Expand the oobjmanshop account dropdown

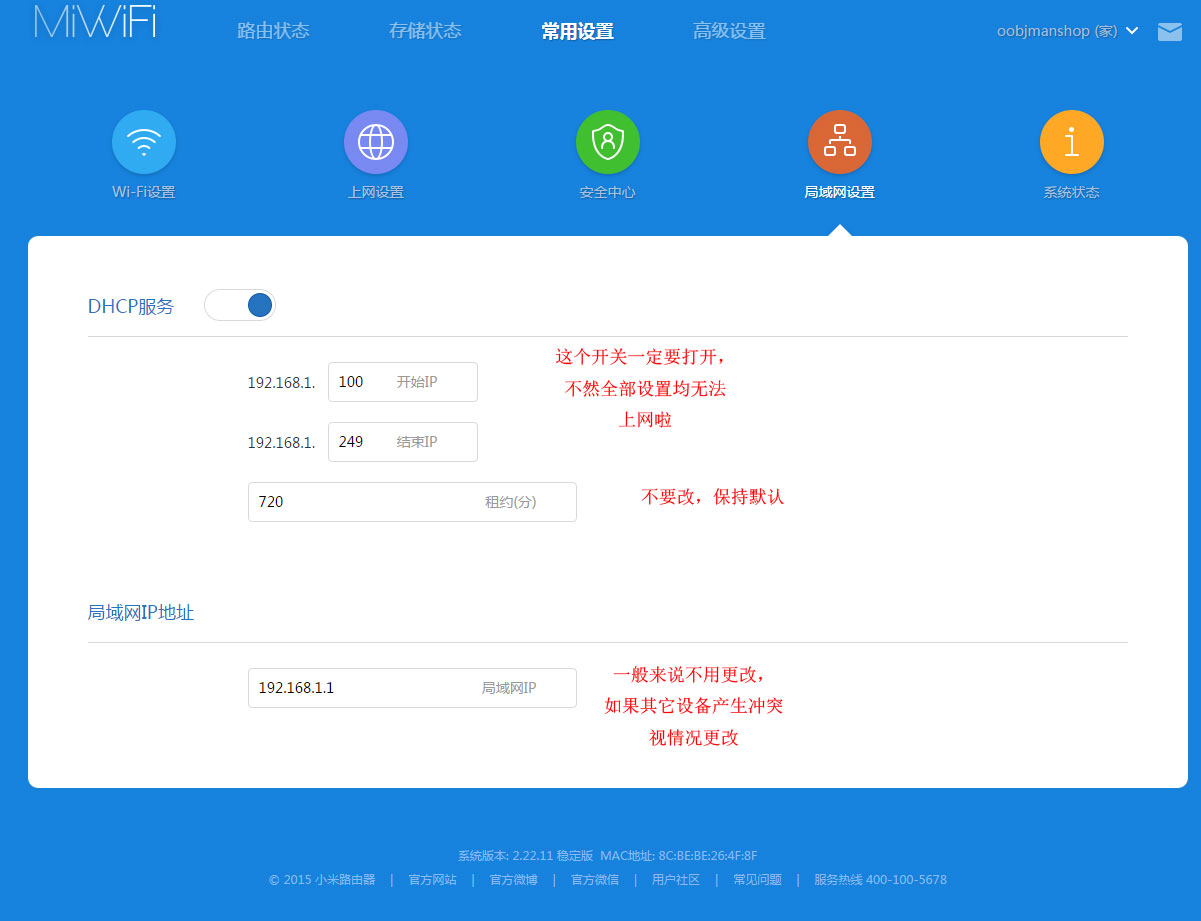pyautogui.click(x=1068, y=31)
